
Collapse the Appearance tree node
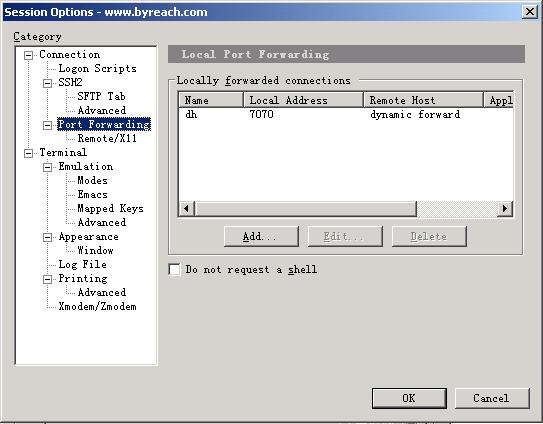(47, 237)
